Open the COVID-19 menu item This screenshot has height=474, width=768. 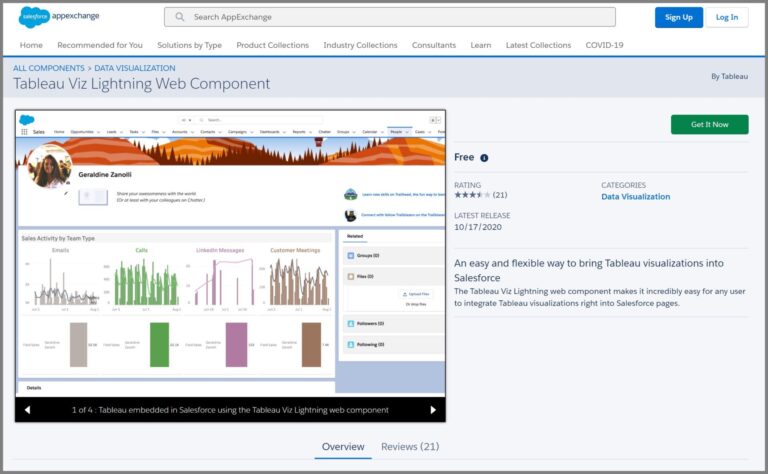pos(604,45)
